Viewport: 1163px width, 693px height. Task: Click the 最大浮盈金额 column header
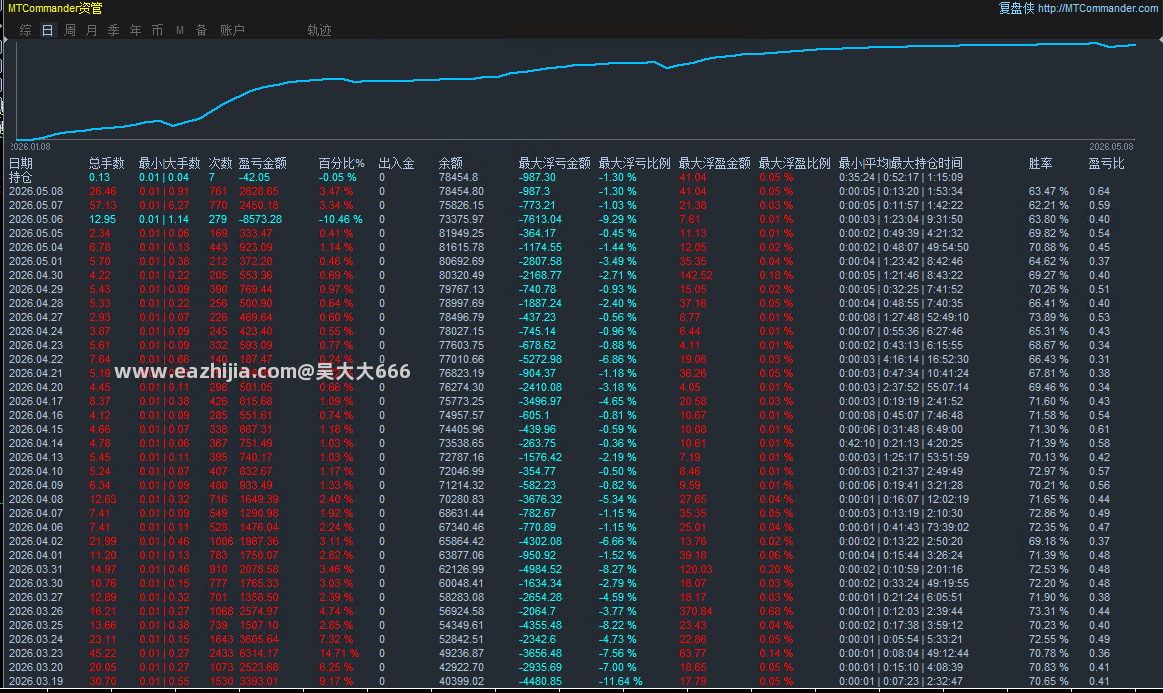(x=715, y=163)
